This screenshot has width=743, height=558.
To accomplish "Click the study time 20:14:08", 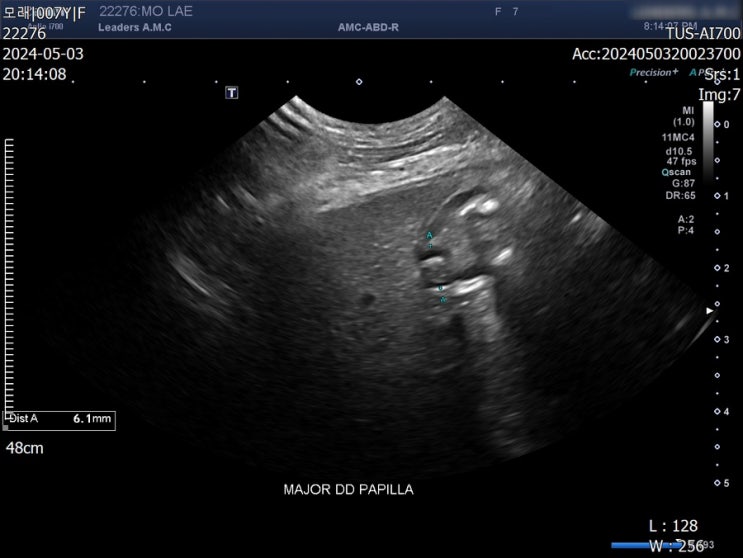I will (35, 74).
